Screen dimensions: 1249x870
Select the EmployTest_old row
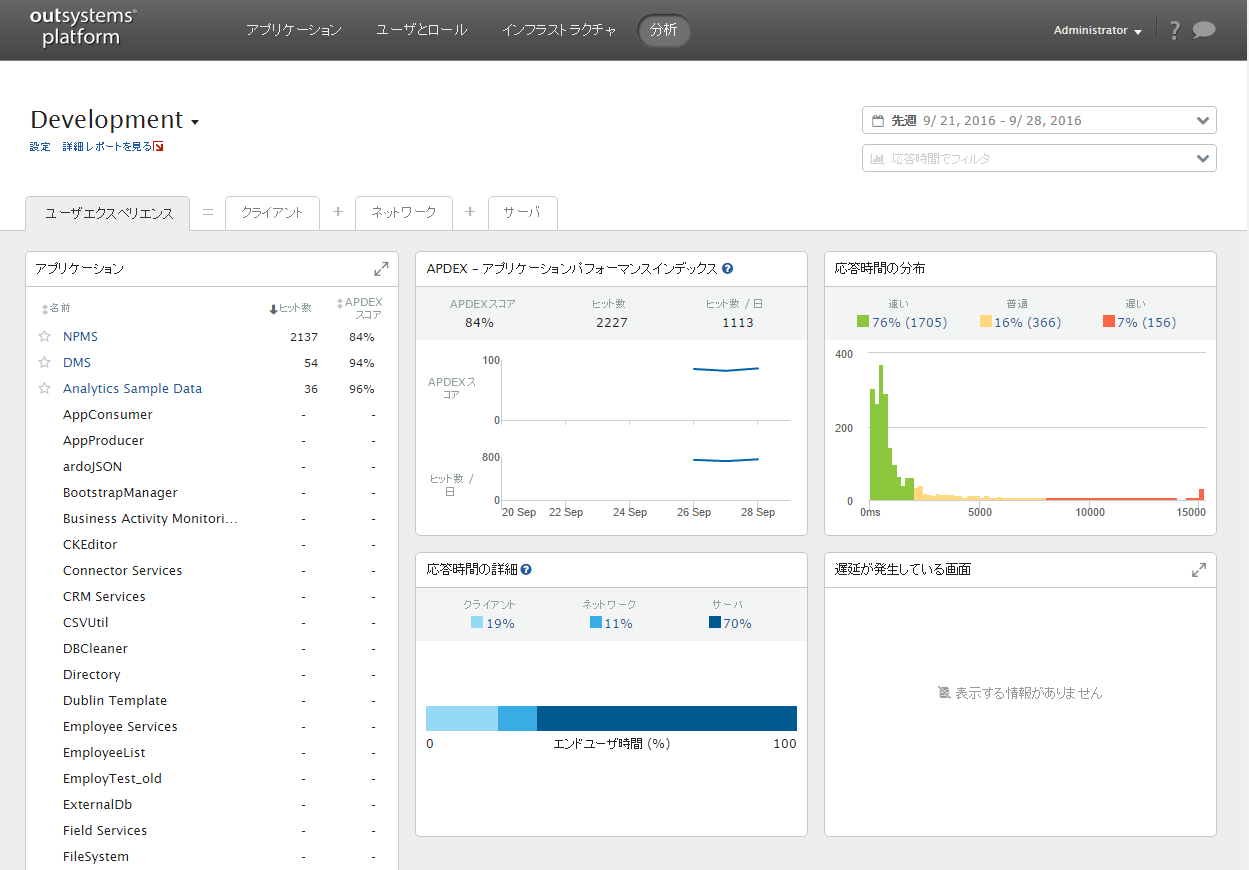click(212, 779)
